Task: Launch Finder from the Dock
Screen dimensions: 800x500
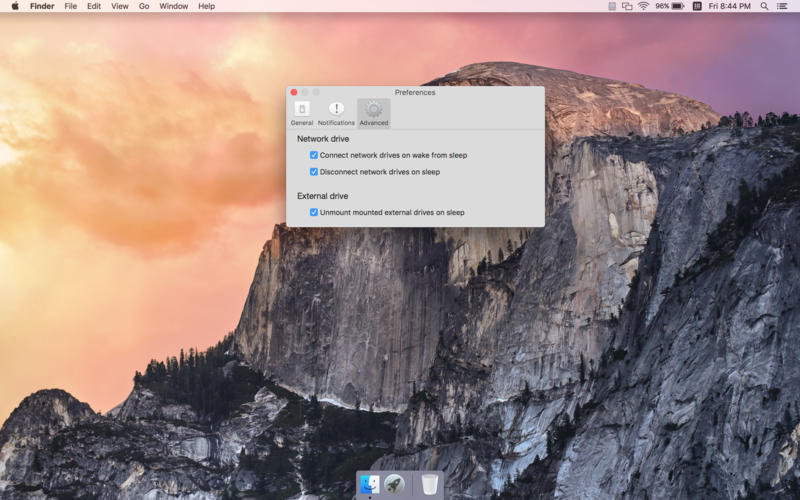Action: point(369,484)
